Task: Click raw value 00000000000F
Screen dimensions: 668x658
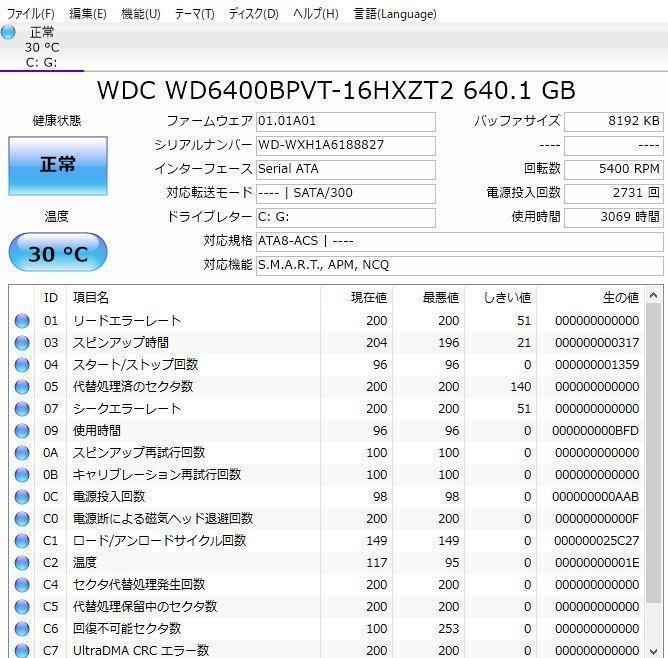Action: [597, 519]
